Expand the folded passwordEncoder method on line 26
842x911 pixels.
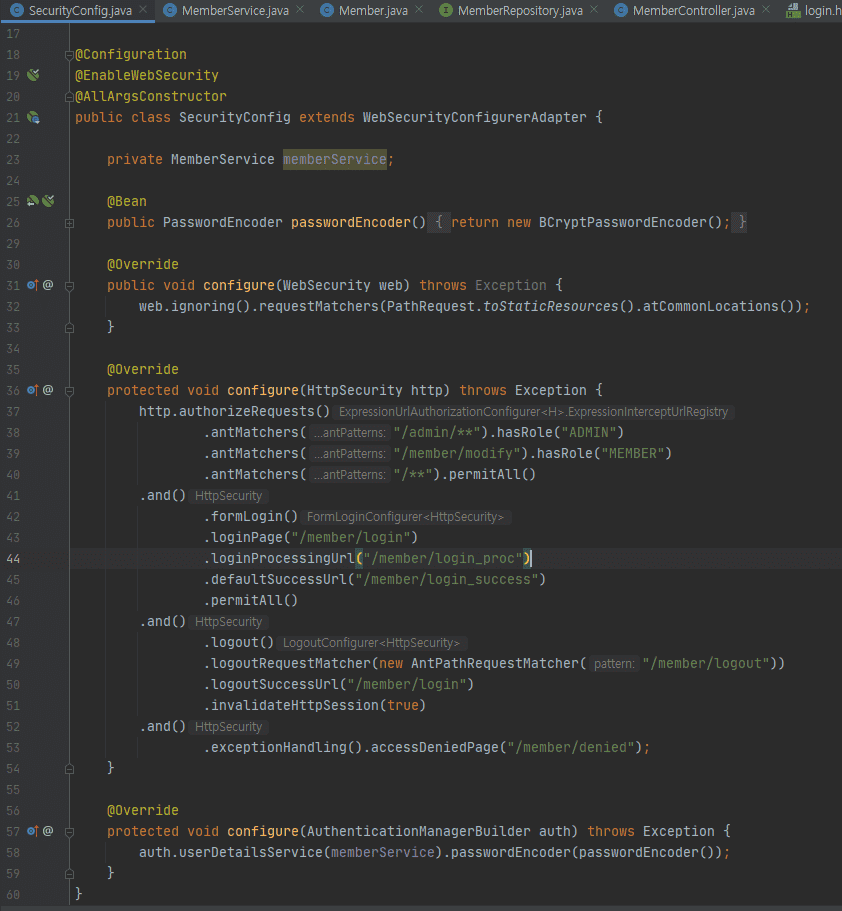(69, 223)
